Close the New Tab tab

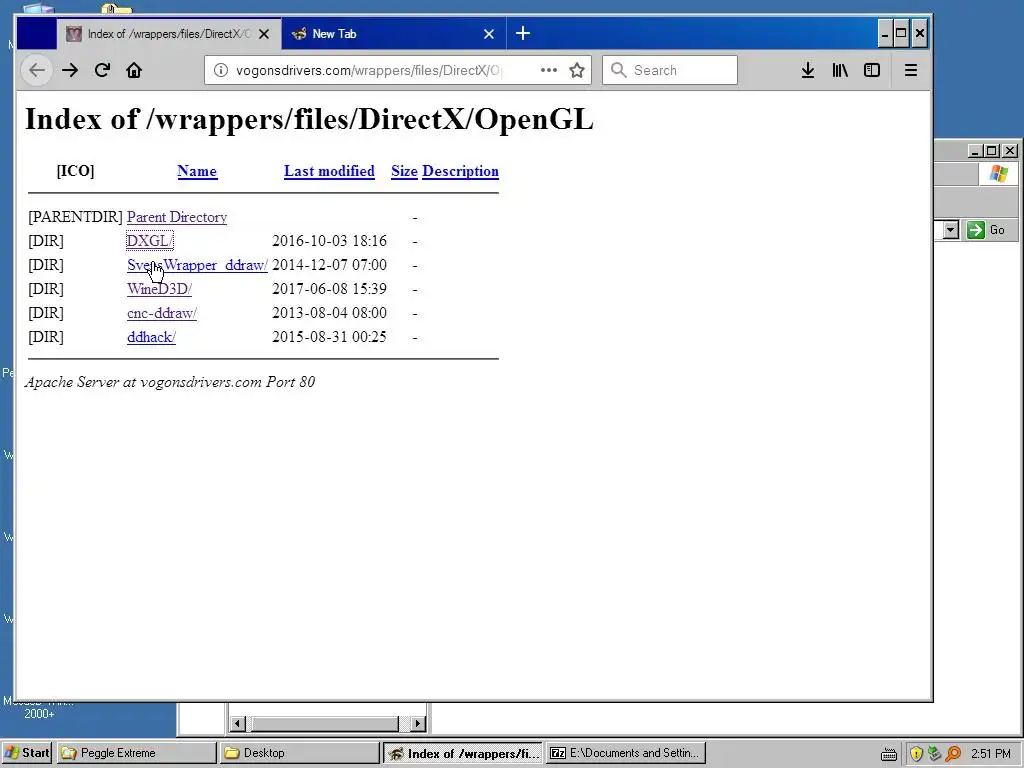[x=488, y=34]
